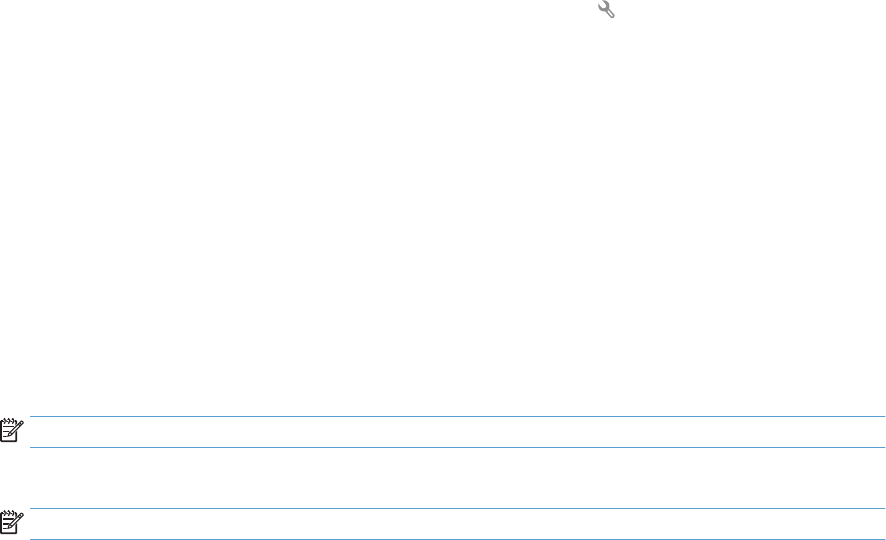Select the lower notepad note icon
Screen dimensions: 886x540
pos(12,522)
